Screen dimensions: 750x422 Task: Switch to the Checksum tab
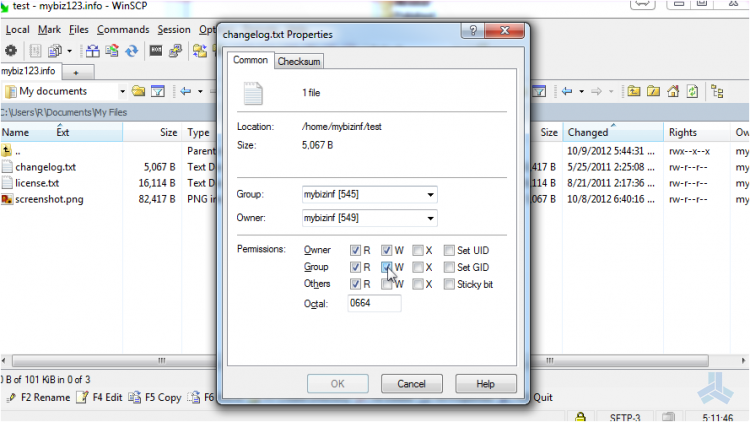coord(299,62)
